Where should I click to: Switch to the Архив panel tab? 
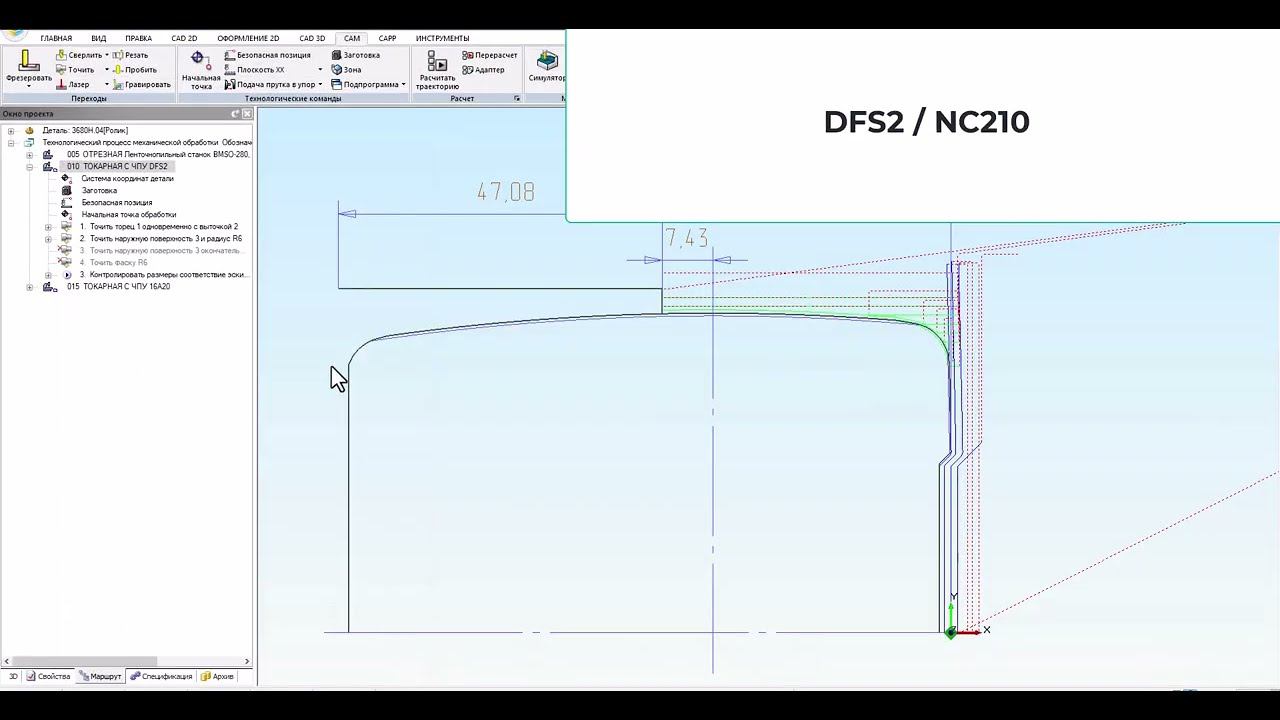(217, 677)
